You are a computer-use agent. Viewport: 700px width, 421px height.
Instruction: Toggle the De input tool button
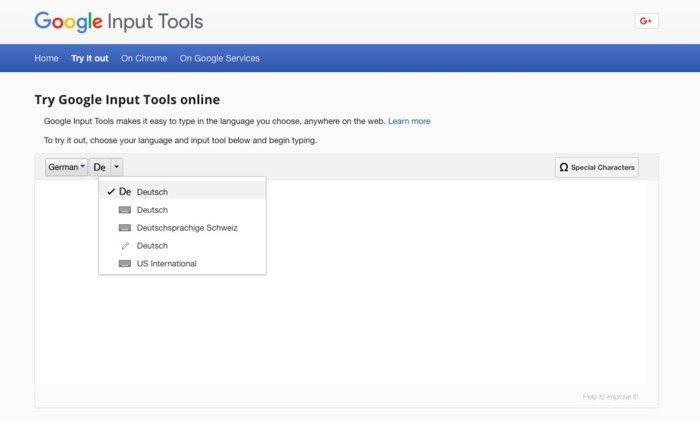pyautogui.click(x=99, y=167)
